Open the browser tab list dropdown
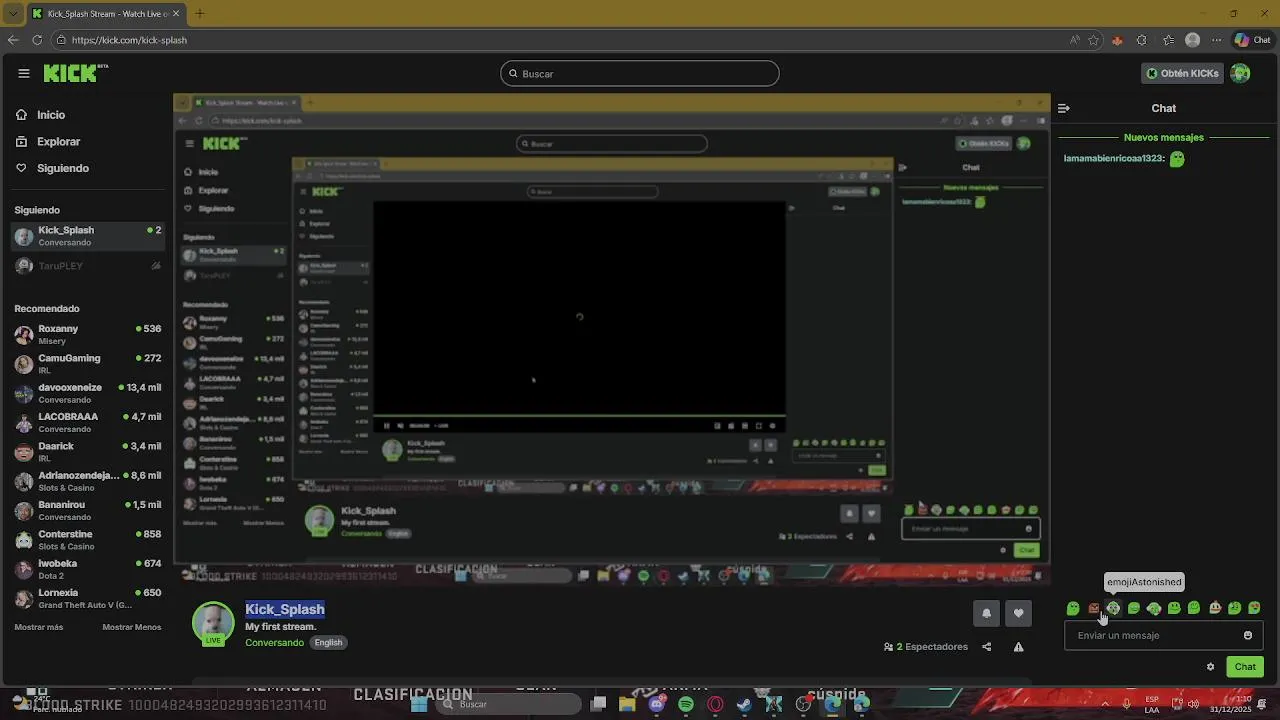The height and width of the screenshot is (720, 1280). click(13, 14)
